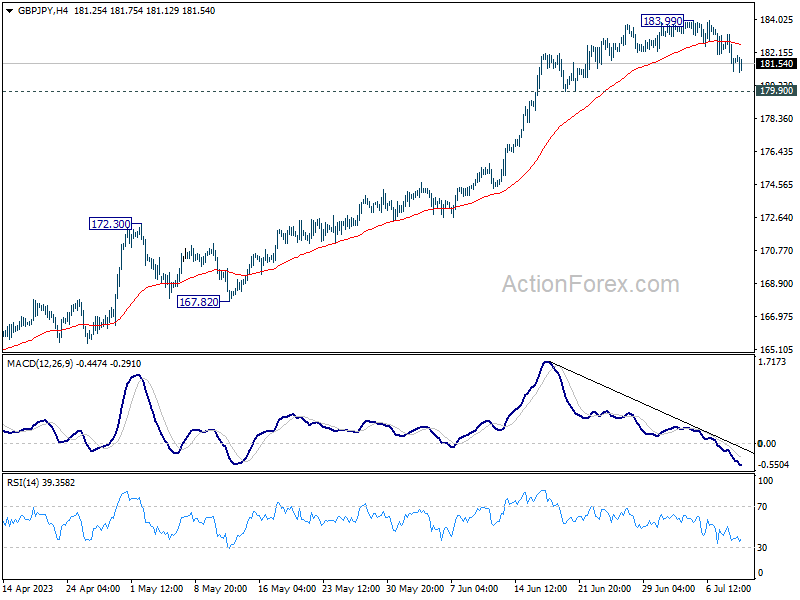
Task: Click the 14 Apr 2023 date label
Action: point(28,589)
